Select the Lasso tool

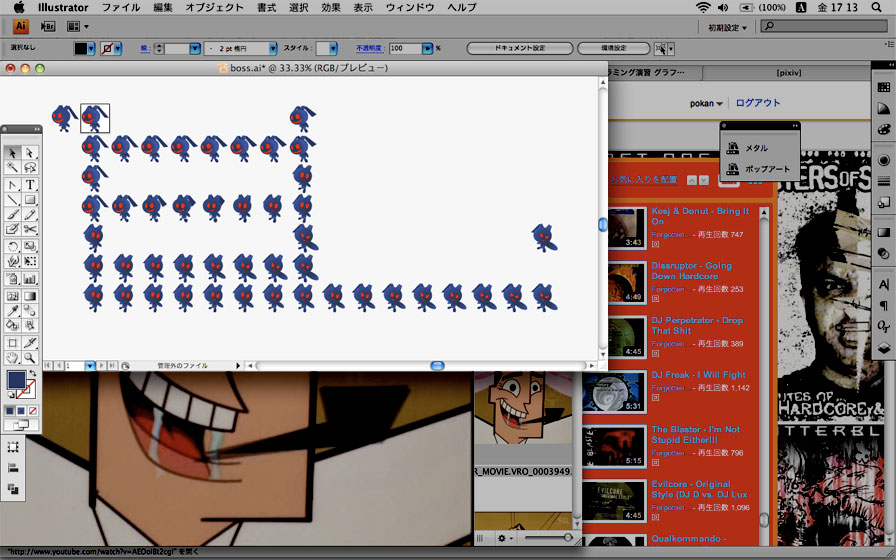30,167
